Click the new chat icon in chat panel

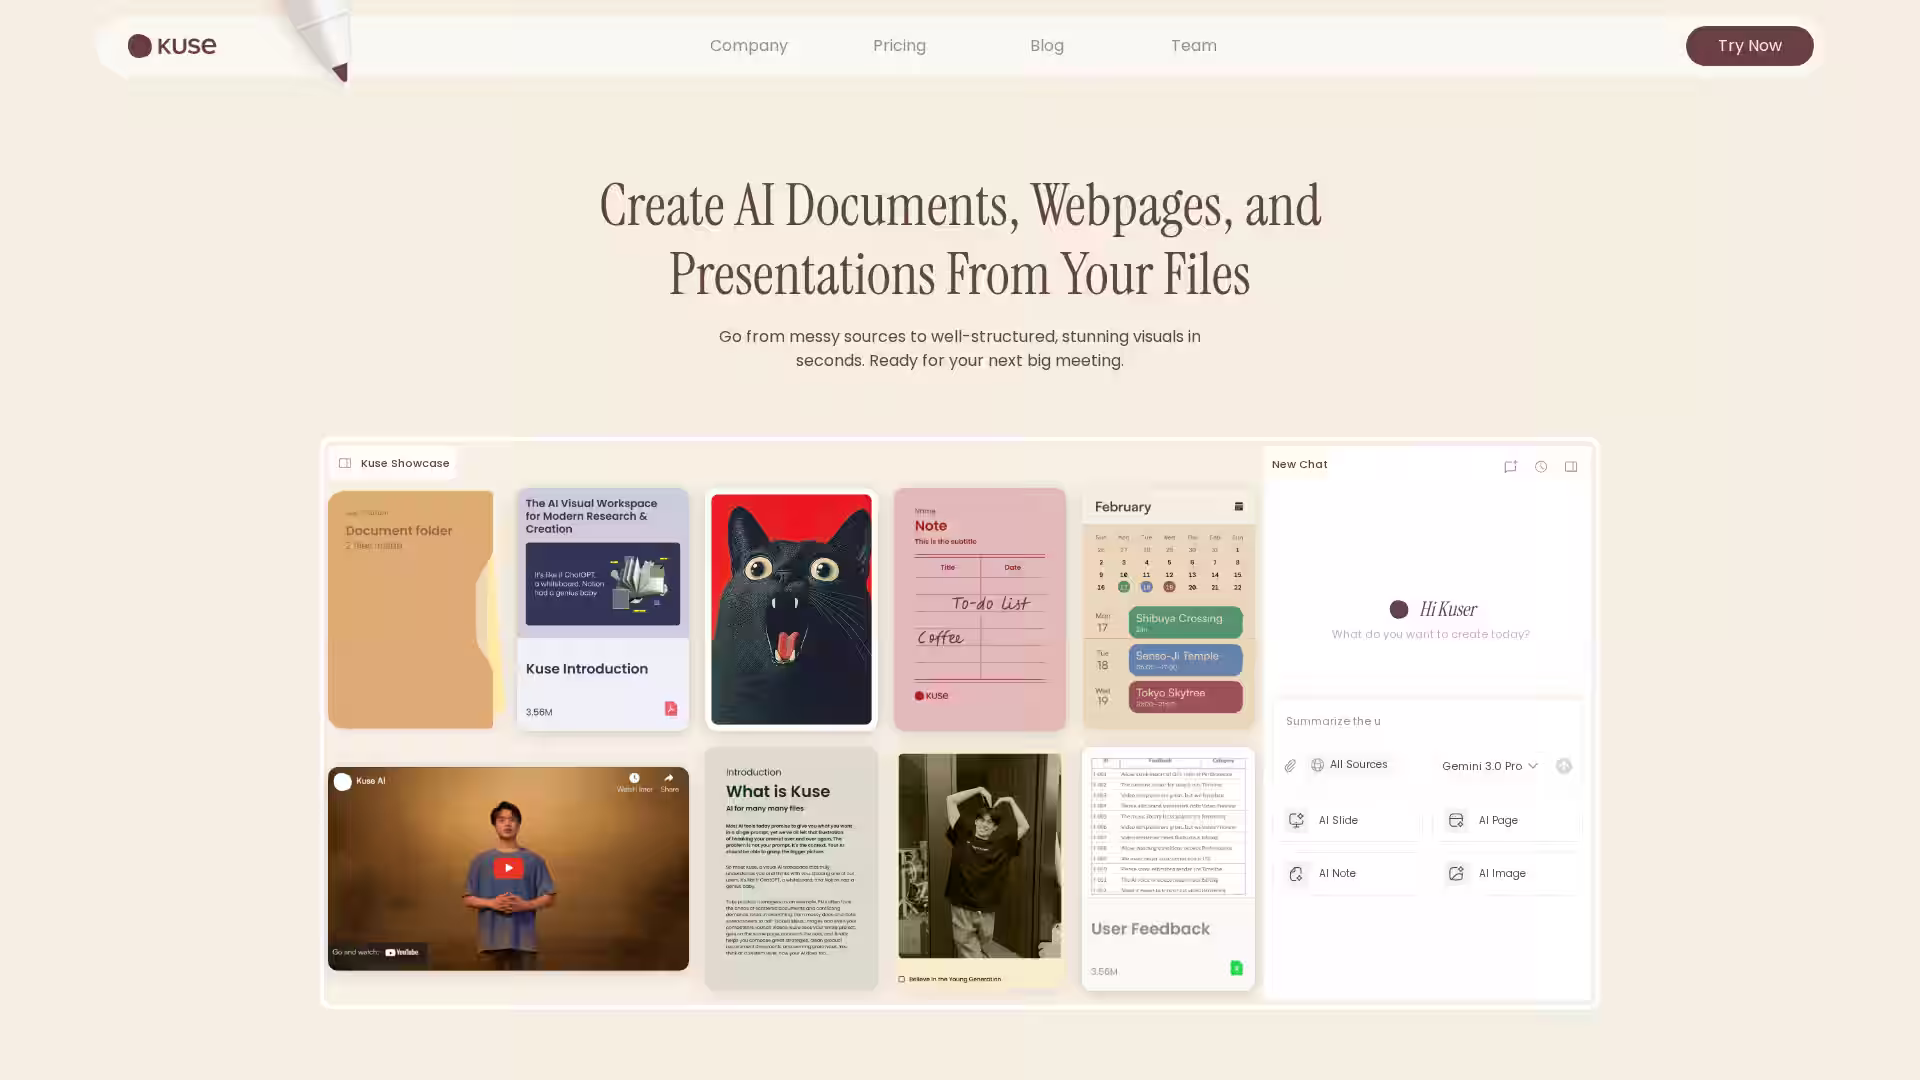pyautogui.click(x=1510, y=467)
